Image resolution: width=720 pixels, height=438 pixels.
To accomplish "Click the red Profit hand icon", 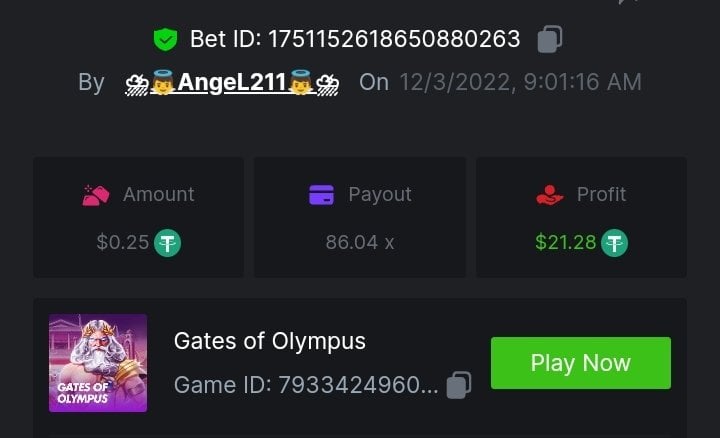I will (x=550, y=195).
